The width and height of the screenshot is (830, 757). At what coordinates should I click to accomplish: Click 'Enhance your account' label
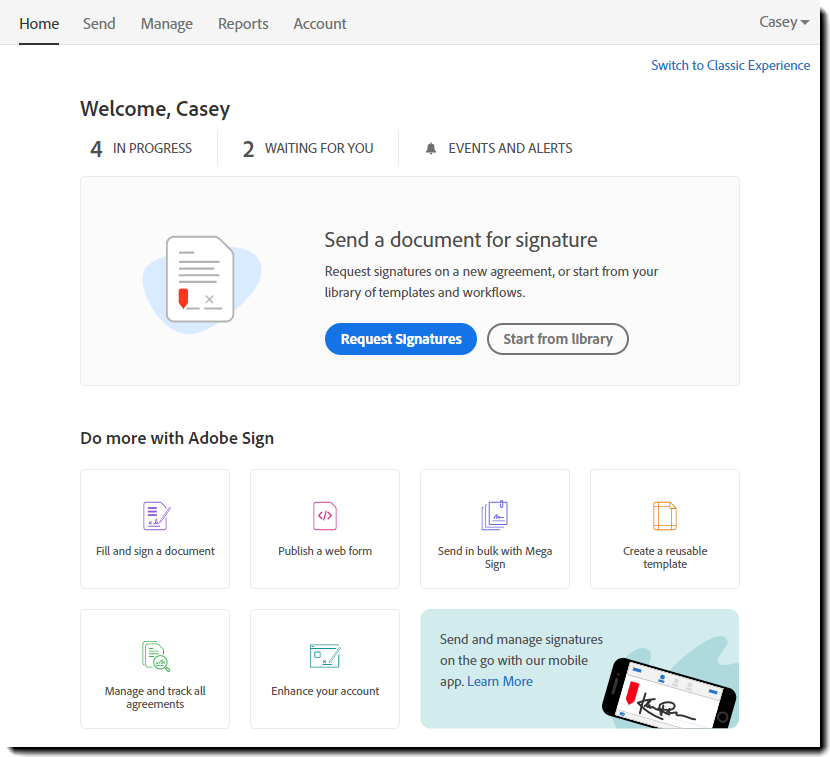click(325, 691)
